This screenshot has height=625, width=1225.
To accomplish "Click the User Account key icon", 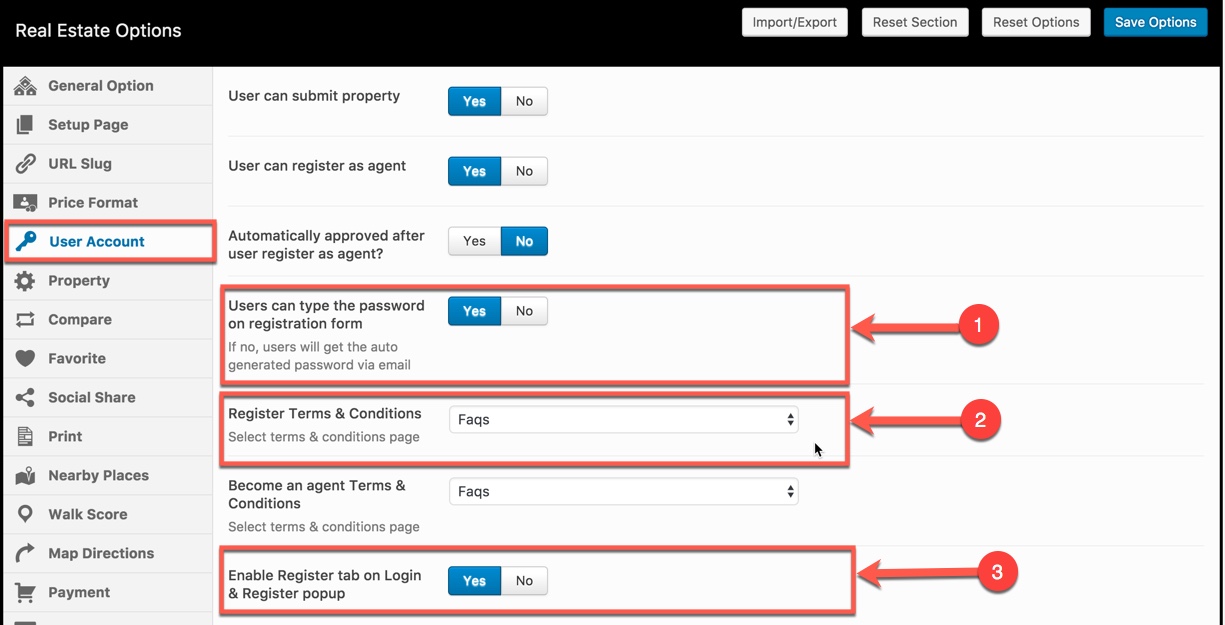I will coord(26,242).
